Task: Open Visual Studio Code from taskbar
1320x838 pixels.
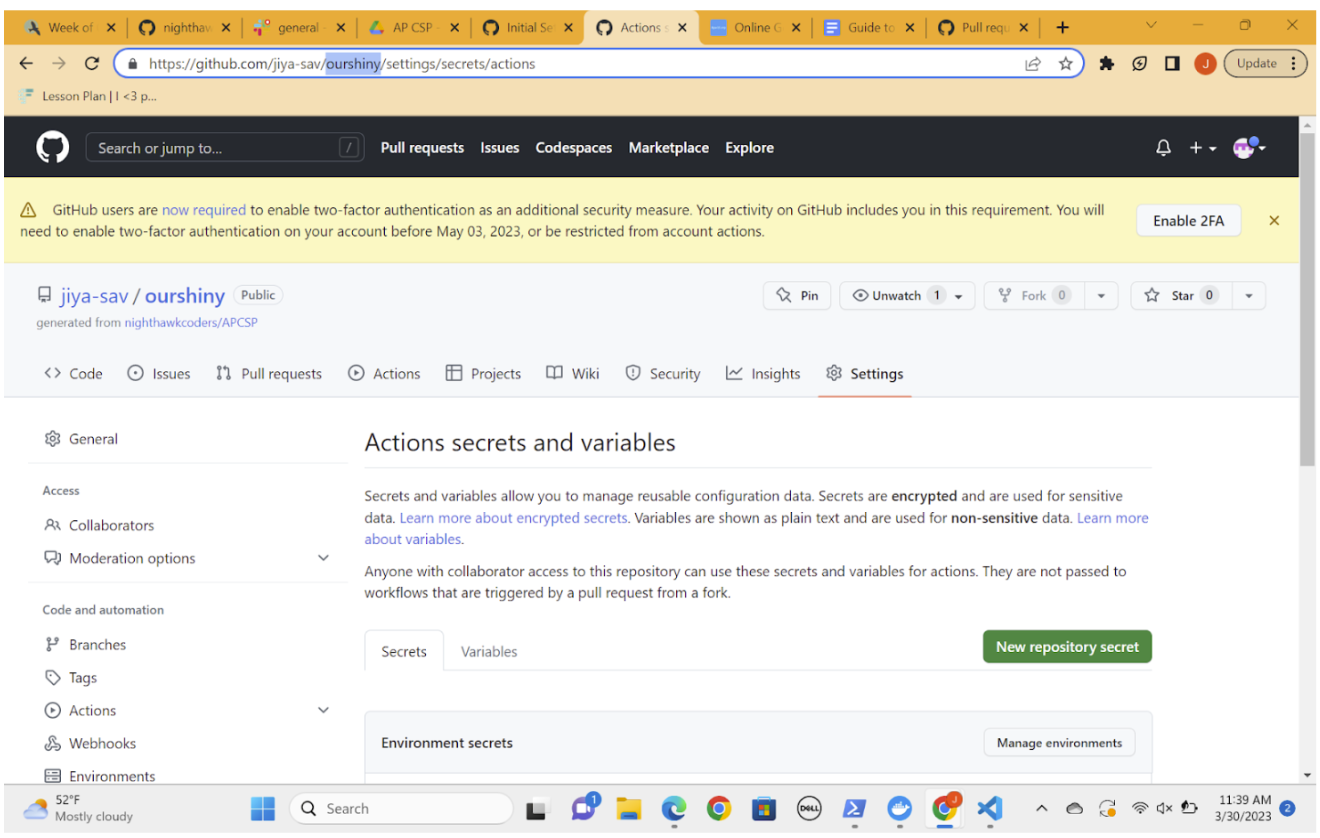Action: [989, 809]
